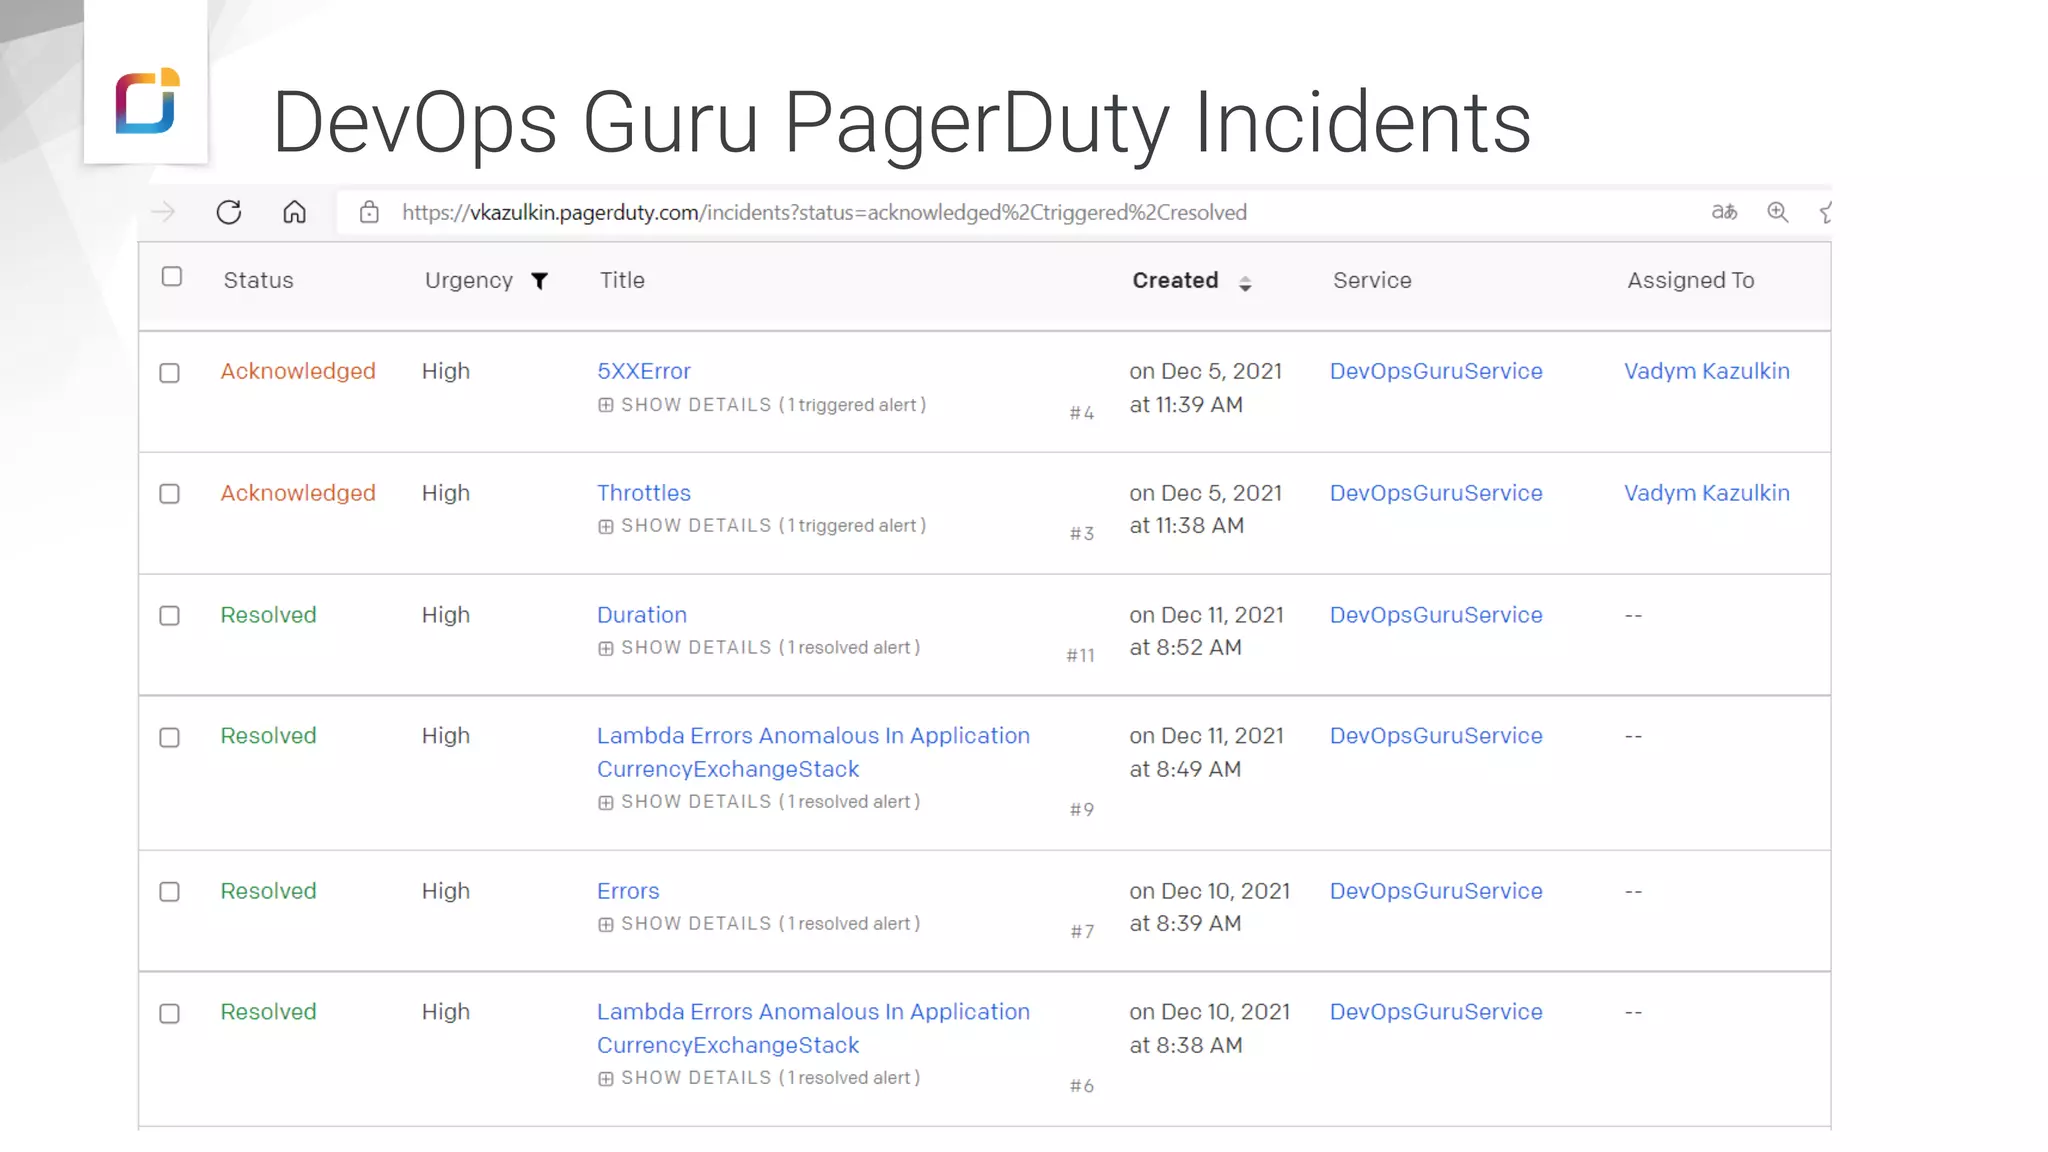2048x1152 pixels.
Task: Check the incident #6 row checkbox
Action: tap(170, 1014)
